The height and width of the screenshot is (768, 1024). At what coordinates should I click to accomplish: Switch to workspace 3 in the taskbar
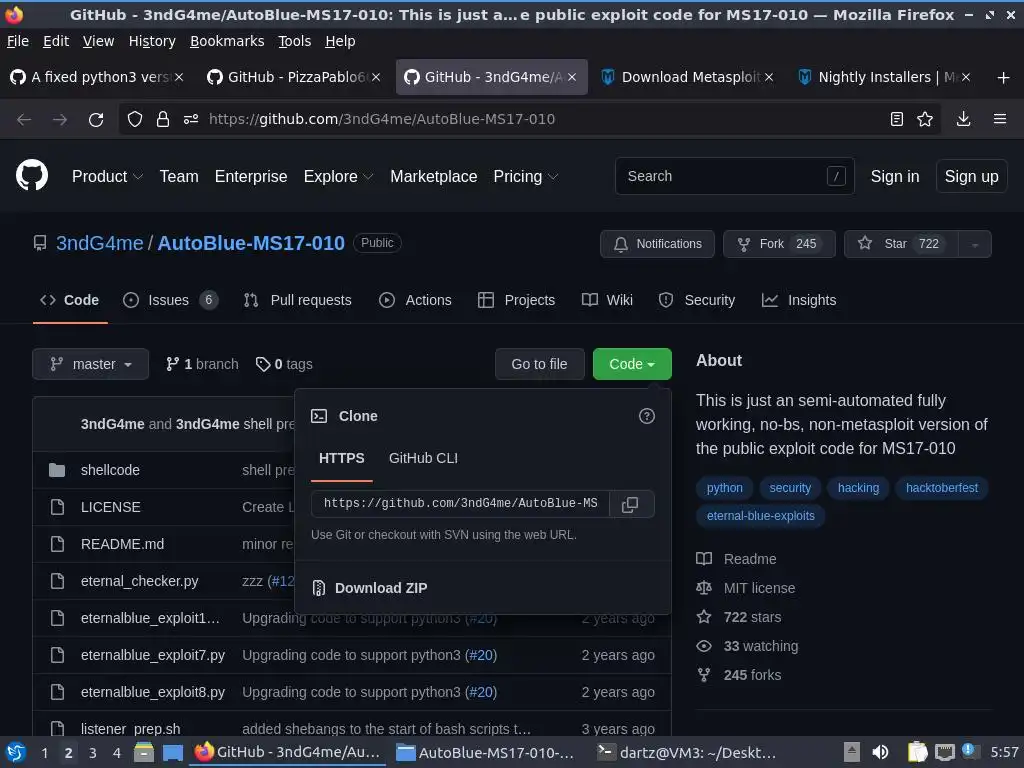click(x=93, y=753)
